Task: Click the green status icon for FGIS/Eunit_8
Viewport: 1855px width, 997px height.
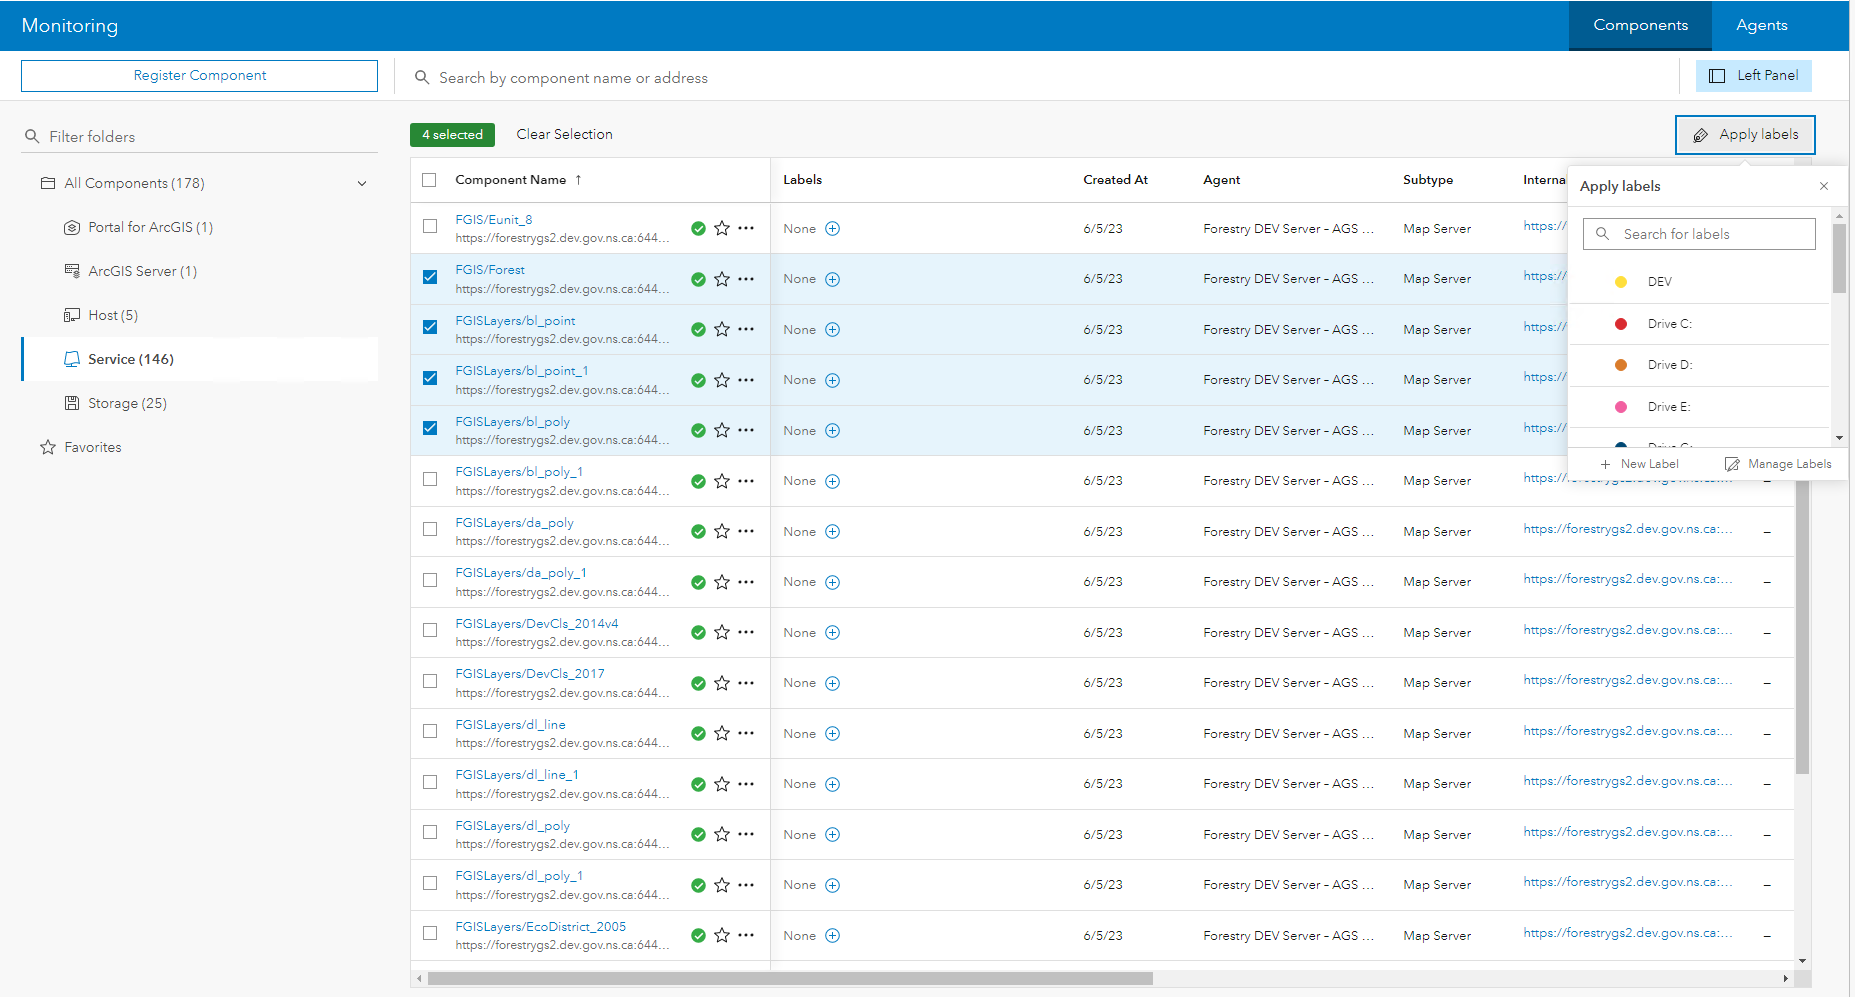Action: 698,229
